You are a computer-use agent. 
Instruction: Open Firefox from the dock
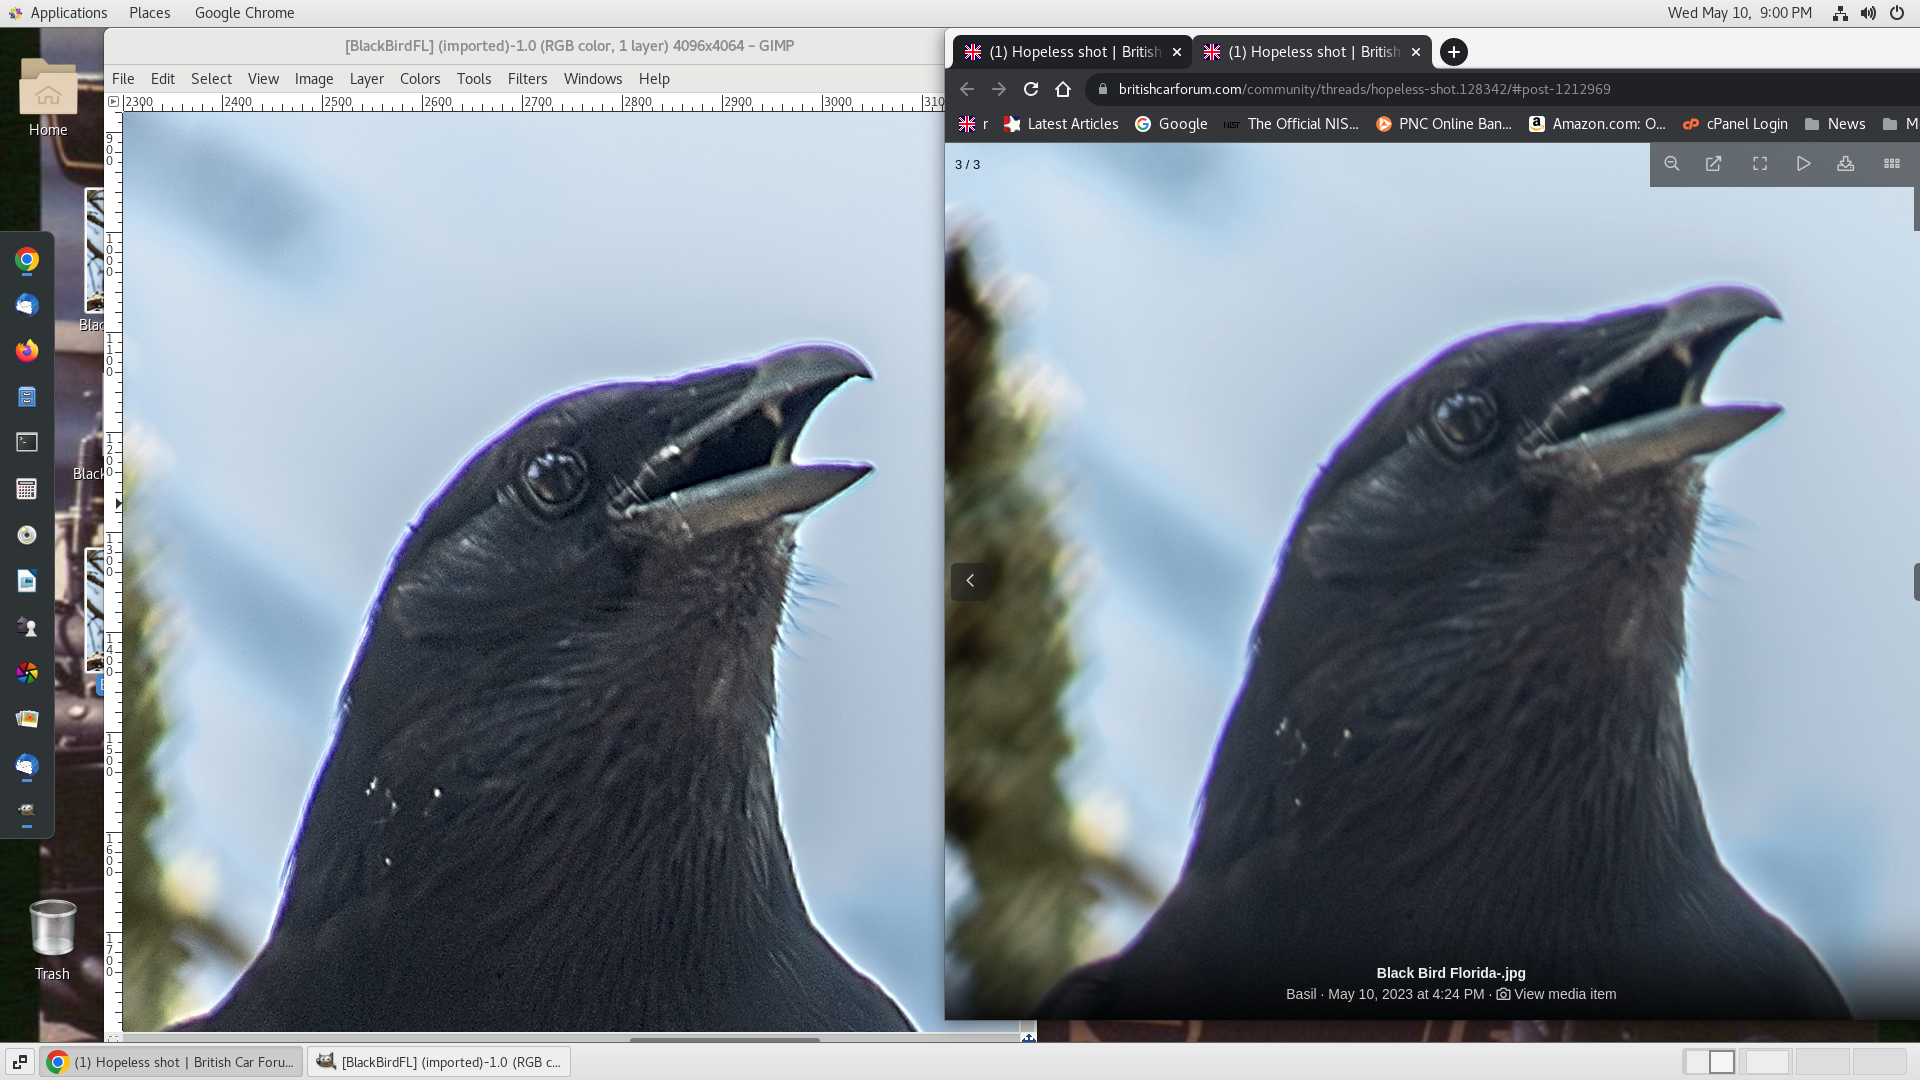tap(27, 351)
